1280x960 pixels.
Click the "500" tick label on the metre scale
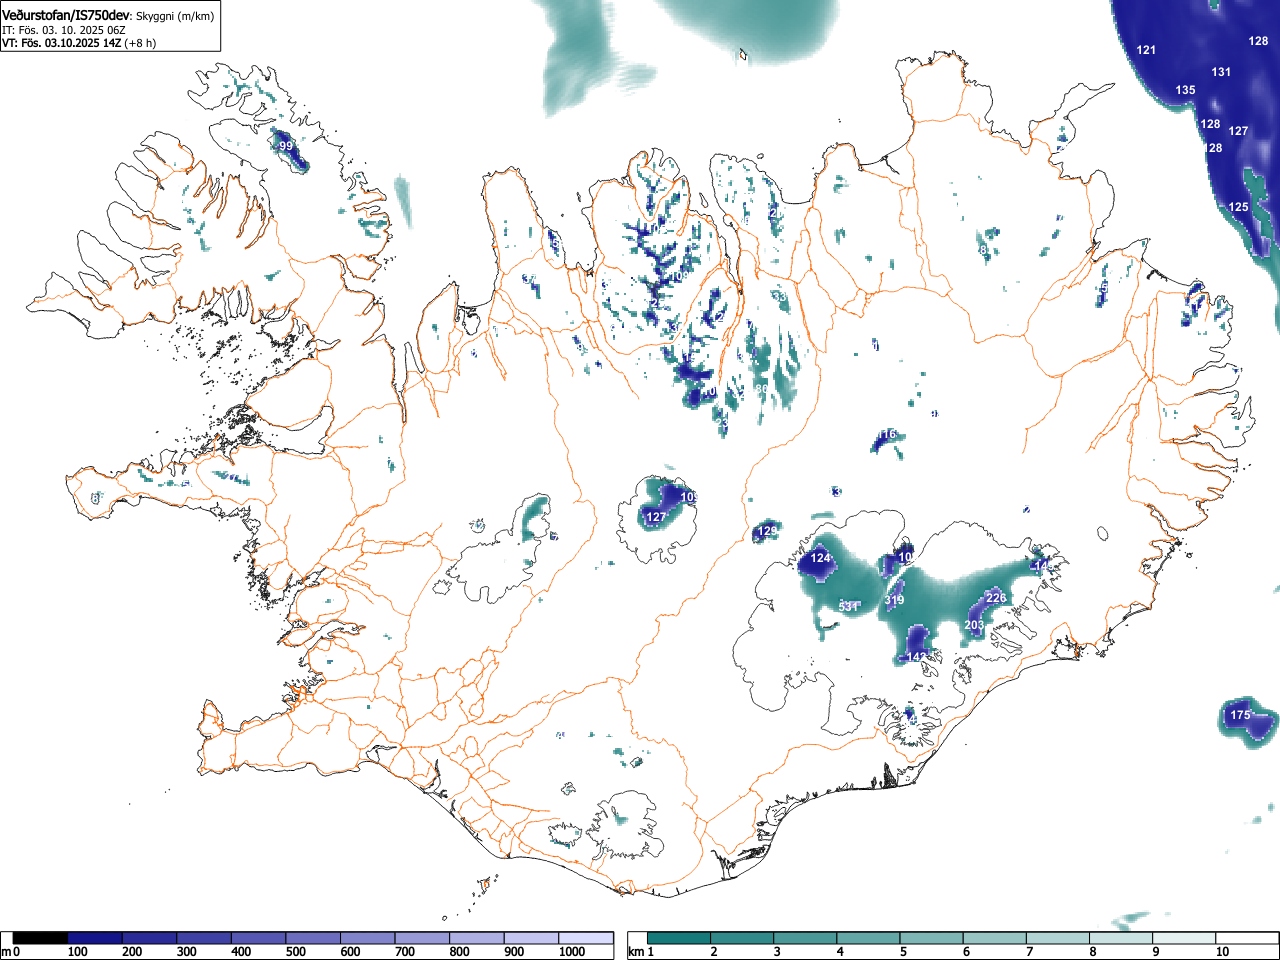[x=295, y=952]
